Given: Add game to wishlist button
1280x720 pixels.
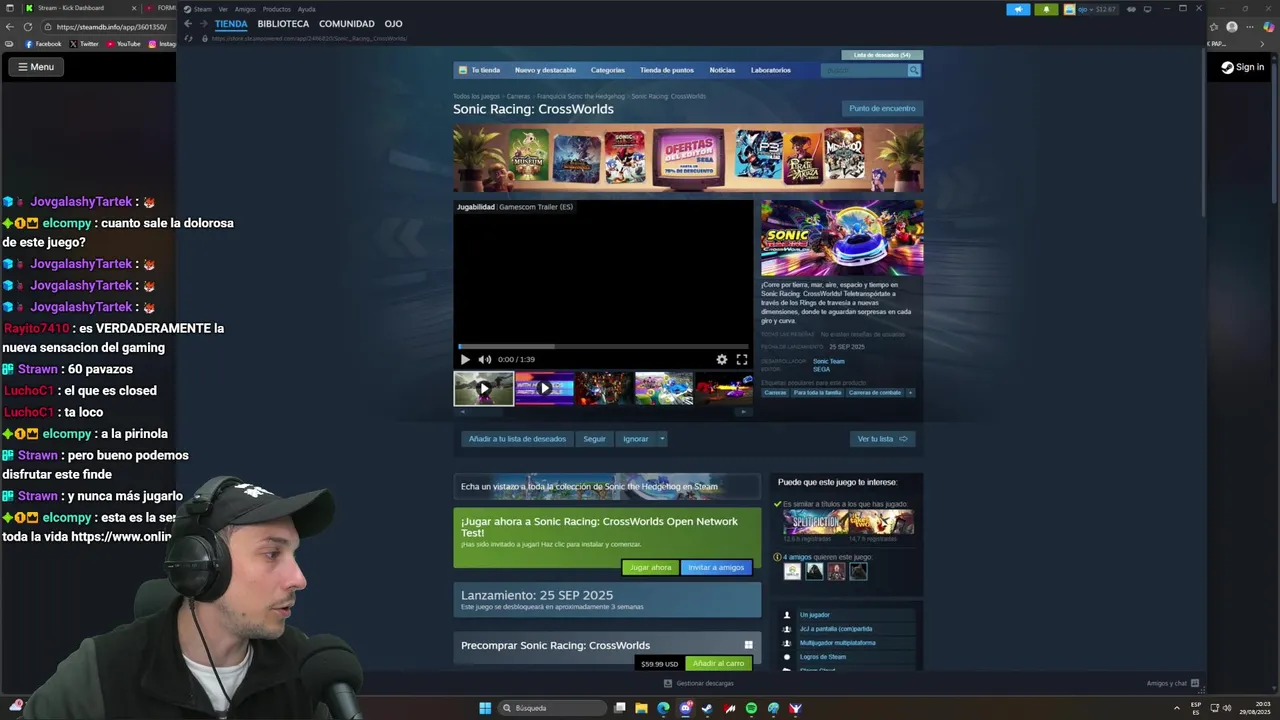Looking at the screenshot, I should click(517, 439).
